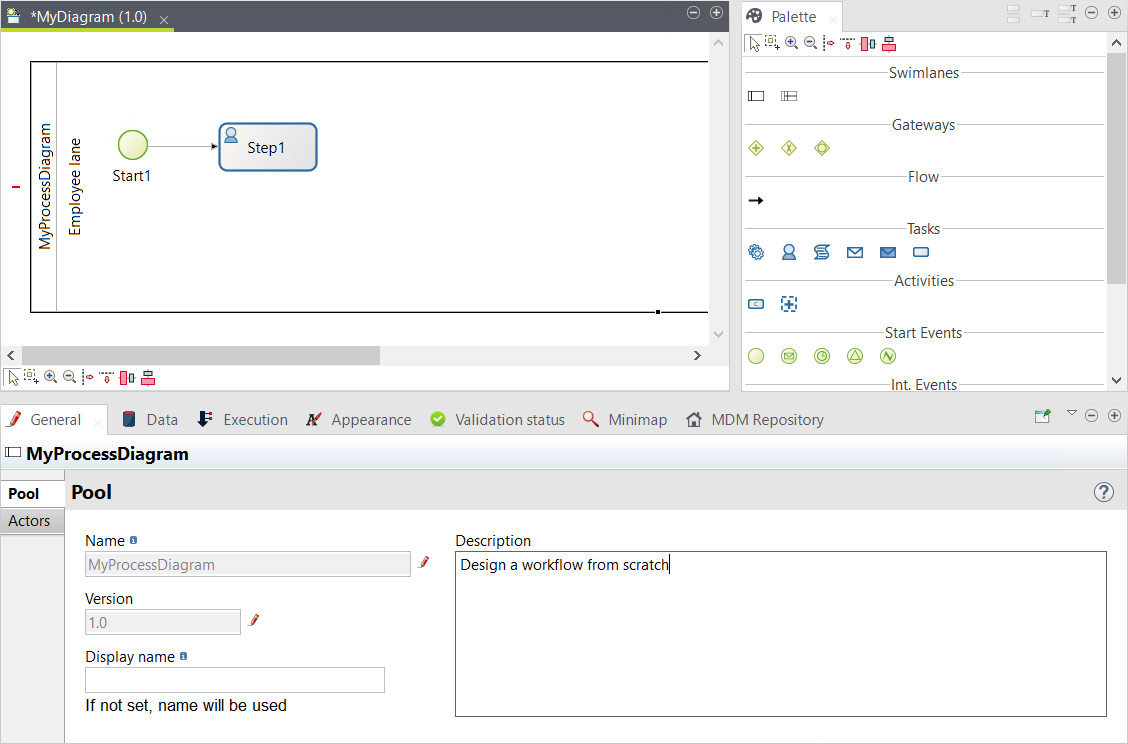Select the exclusive (X) gateway icon
Image resolution: width=1128 pixels, height=744 pixels.
coord(789,148)
